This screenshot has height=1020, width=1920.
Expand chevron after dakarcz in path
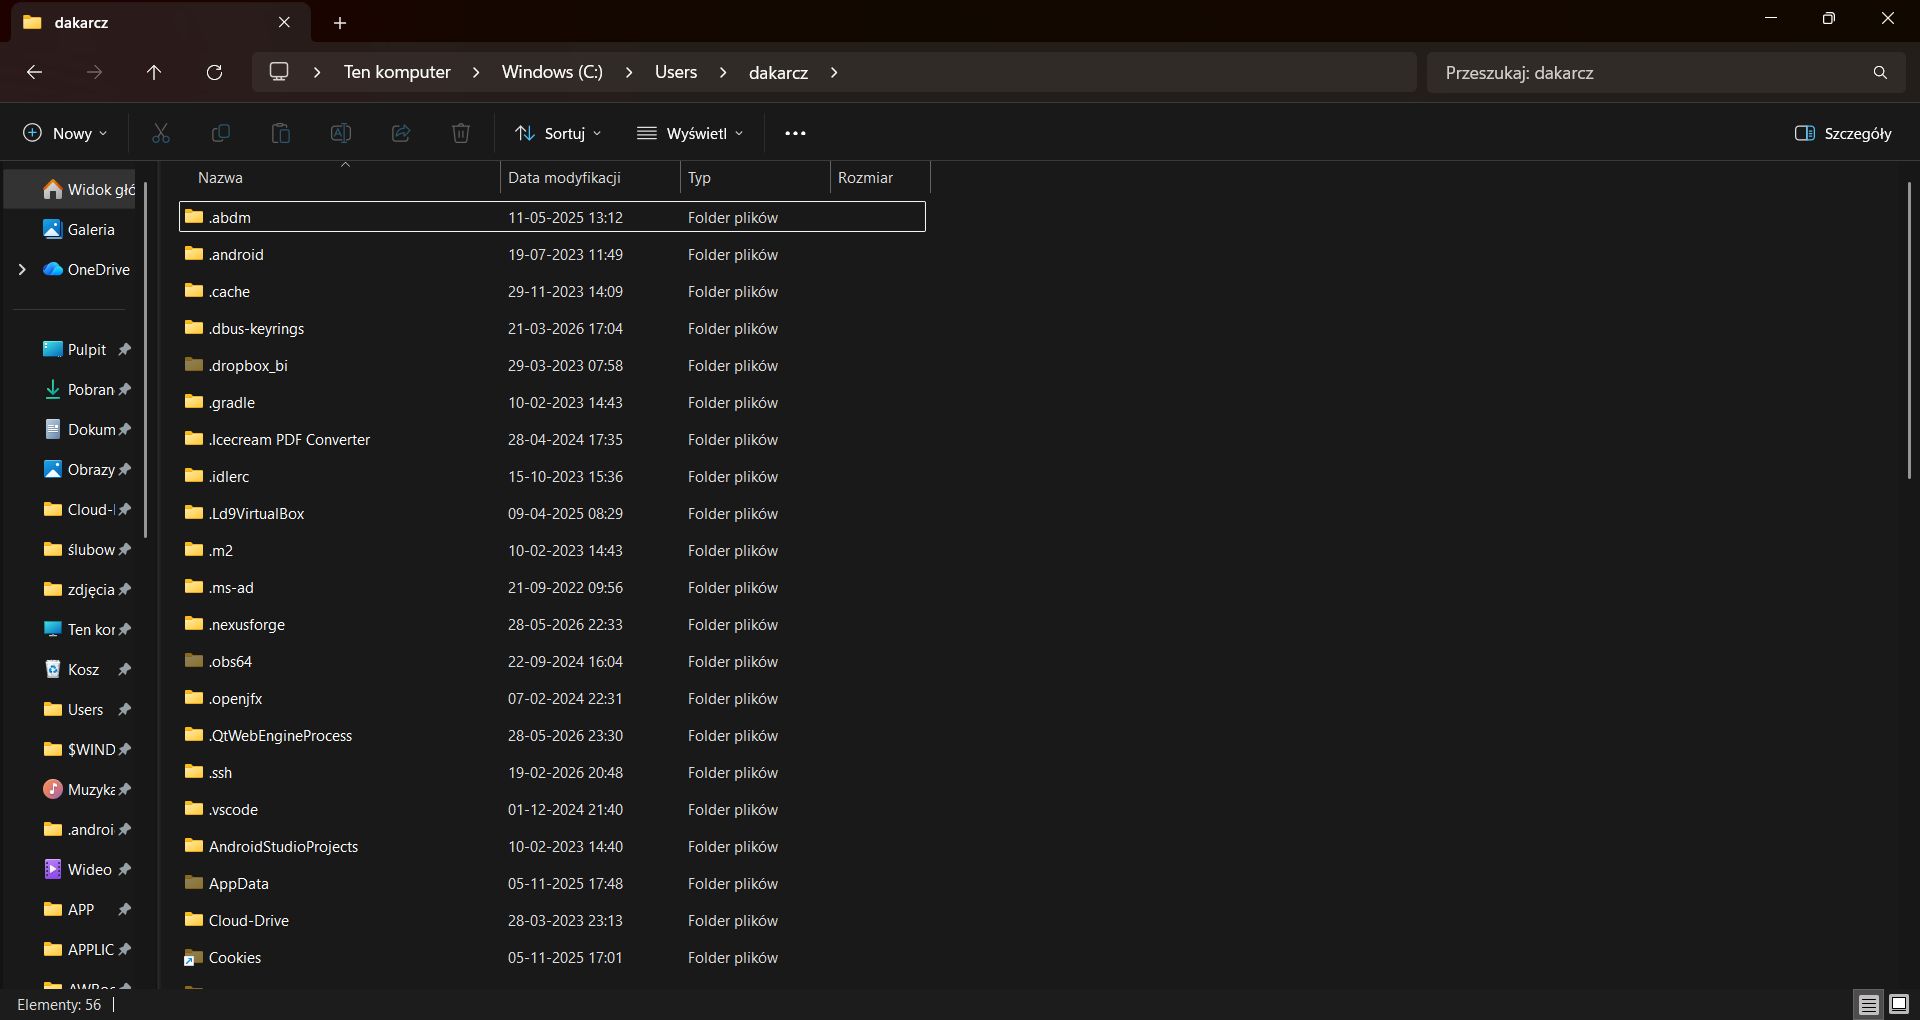click(834, 72)
